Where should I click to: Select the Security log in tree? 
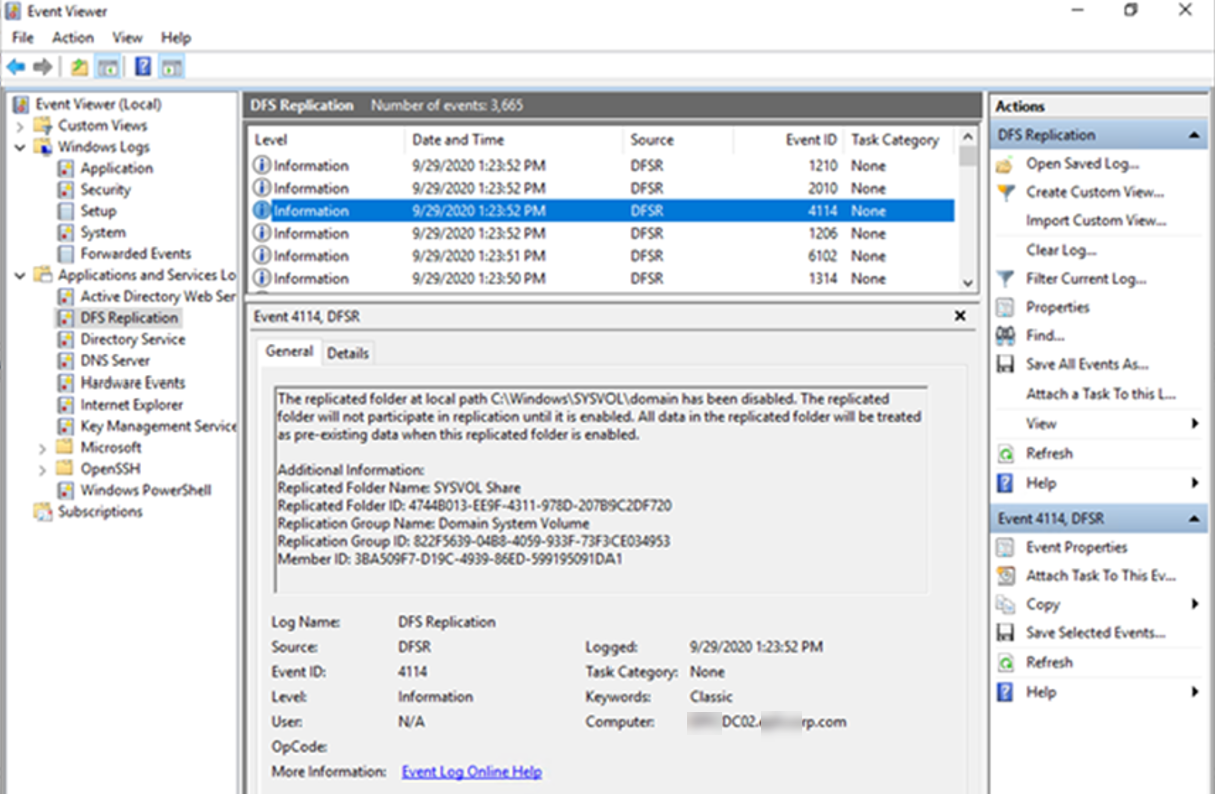(x=105, y=190)
